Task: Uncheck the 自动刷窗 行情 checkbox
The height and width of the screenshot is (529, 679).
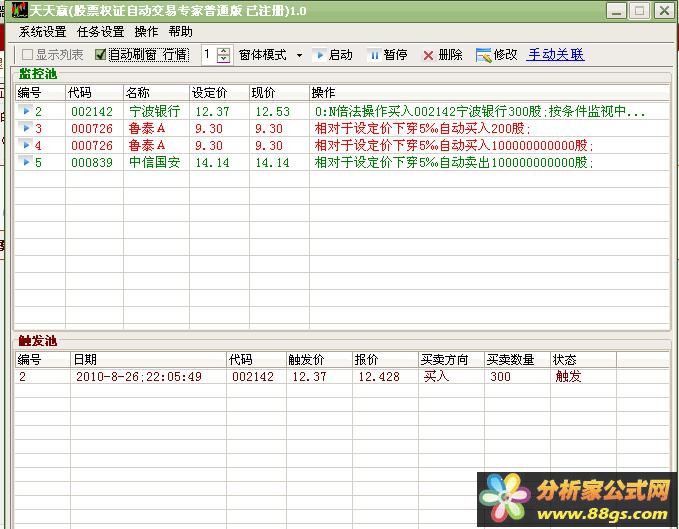Action: point(100,55)
